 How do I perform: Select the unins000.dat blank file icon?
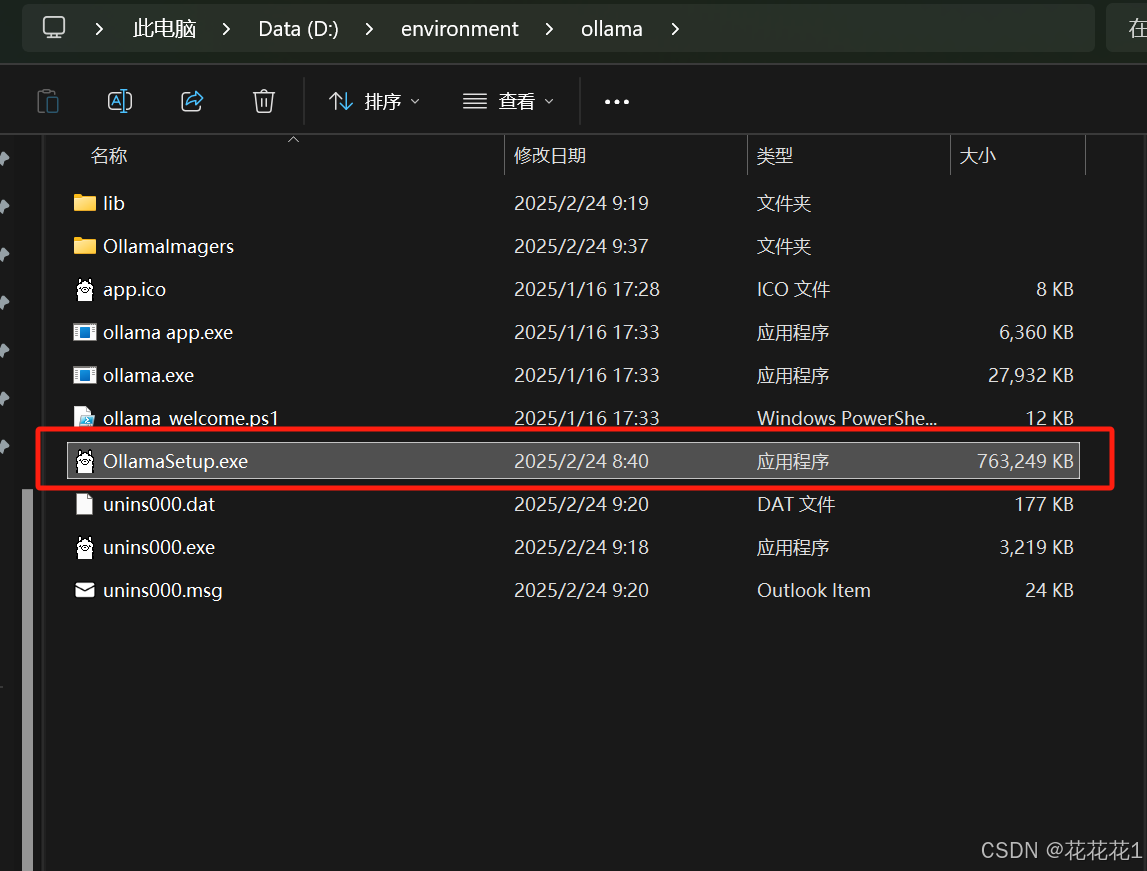pyautogui.click(x=85, y=504)
